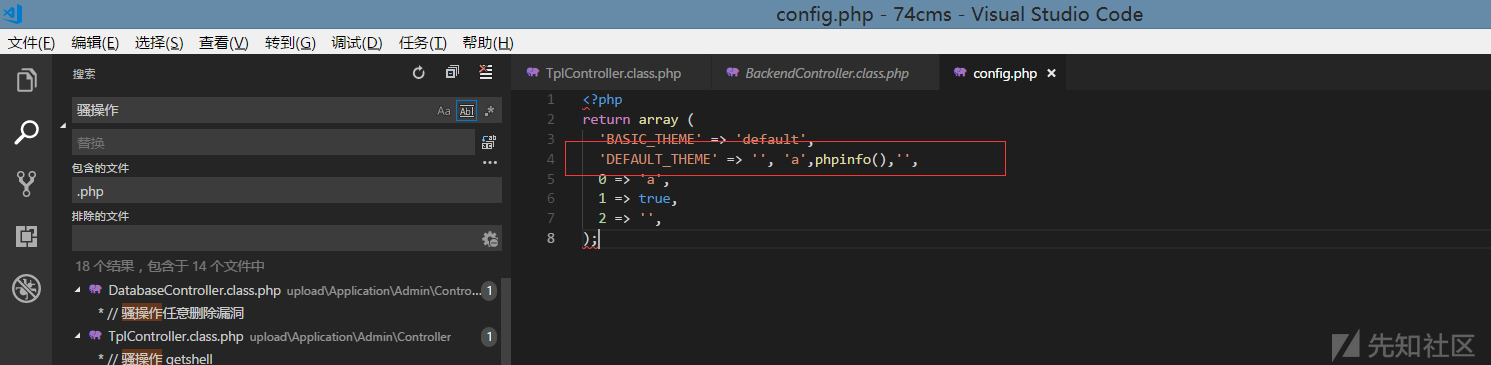Click files to include field with .php
The height and width of the screenshot is (365, 1491).
(287, 190)
